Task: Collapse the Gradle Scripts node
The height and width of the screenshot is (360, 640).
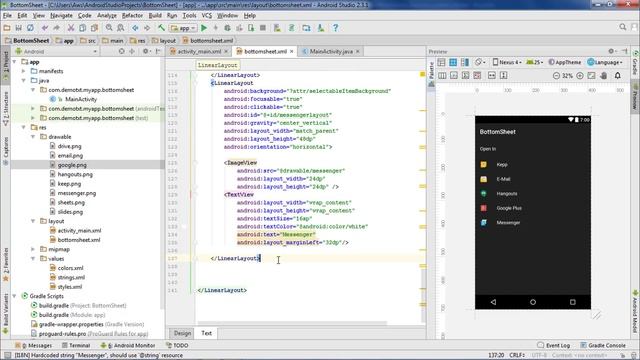Action: pyautogui.click(x=15, y=296)
